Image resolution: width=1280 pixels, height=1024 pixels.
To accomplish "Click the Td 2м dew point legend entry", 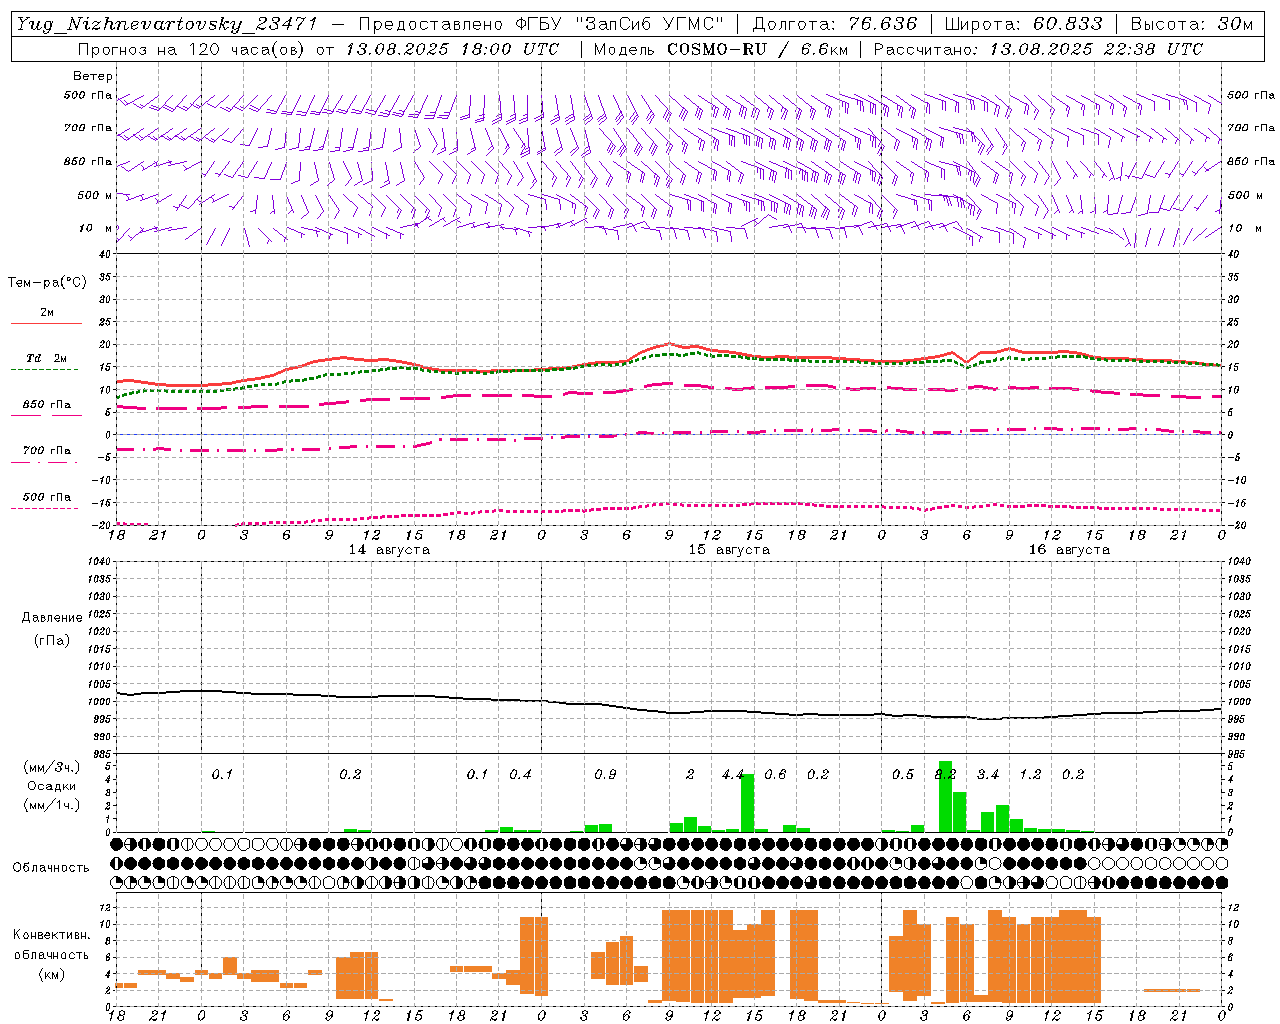I will coord(47,358).
